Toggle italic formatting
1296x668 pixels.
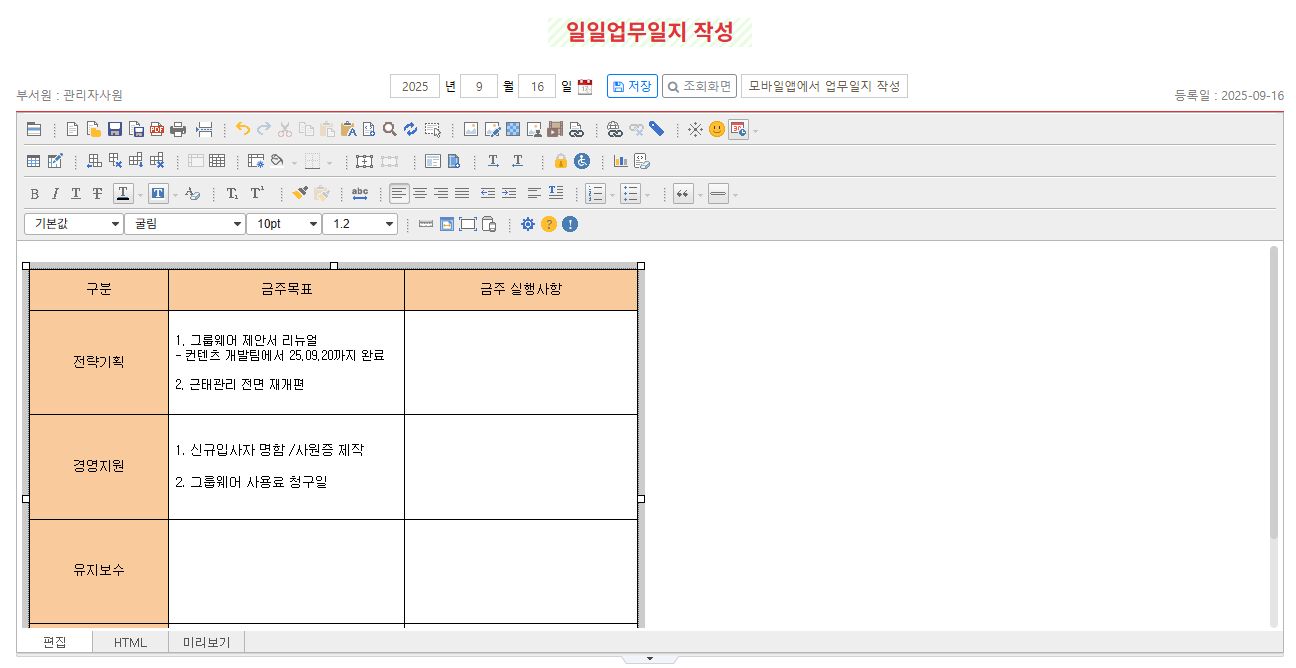(55, 194)
